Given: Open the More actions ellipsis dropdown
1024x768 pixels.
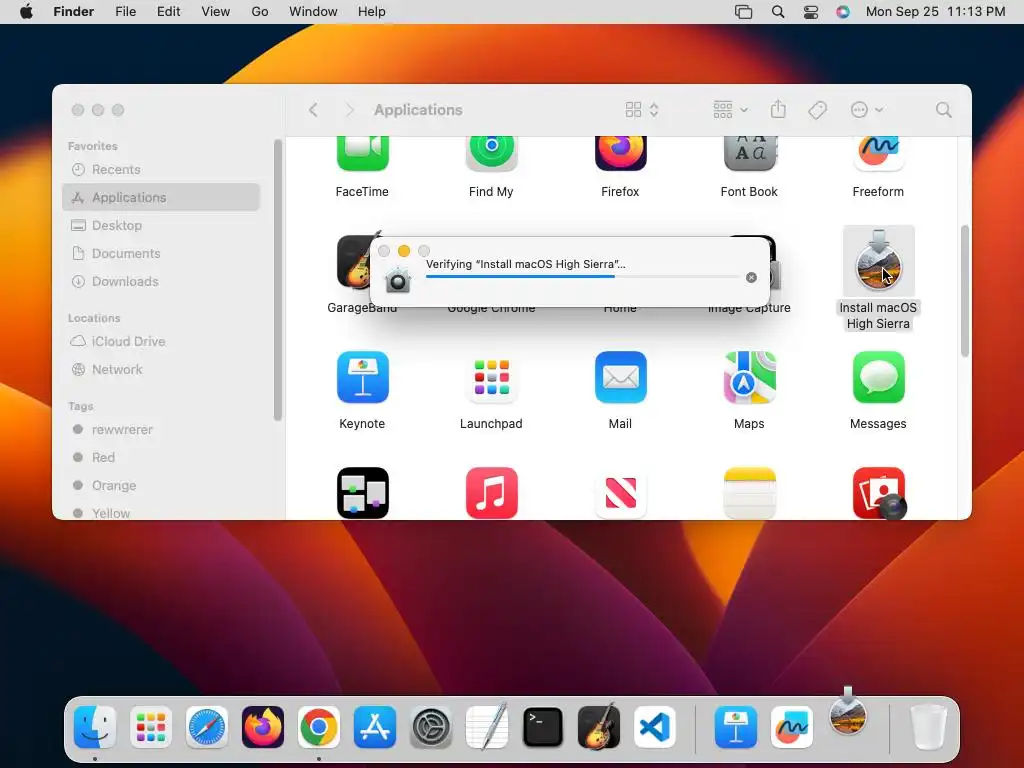Looking at the screenshot, I should (x=867, y=110).
